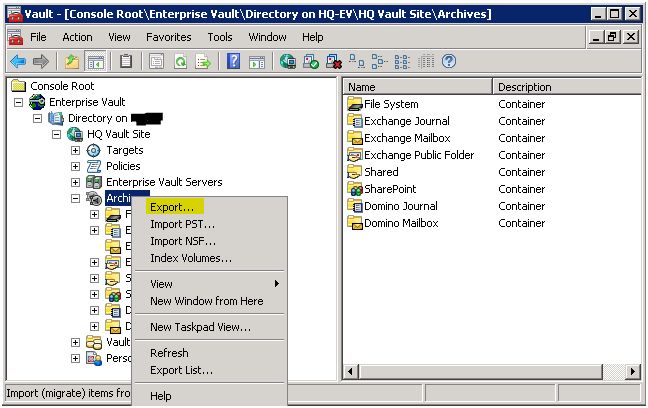This screenshot has width=648, height=408.
Task: Select the Targets tree item
Action: click(124, 150)
